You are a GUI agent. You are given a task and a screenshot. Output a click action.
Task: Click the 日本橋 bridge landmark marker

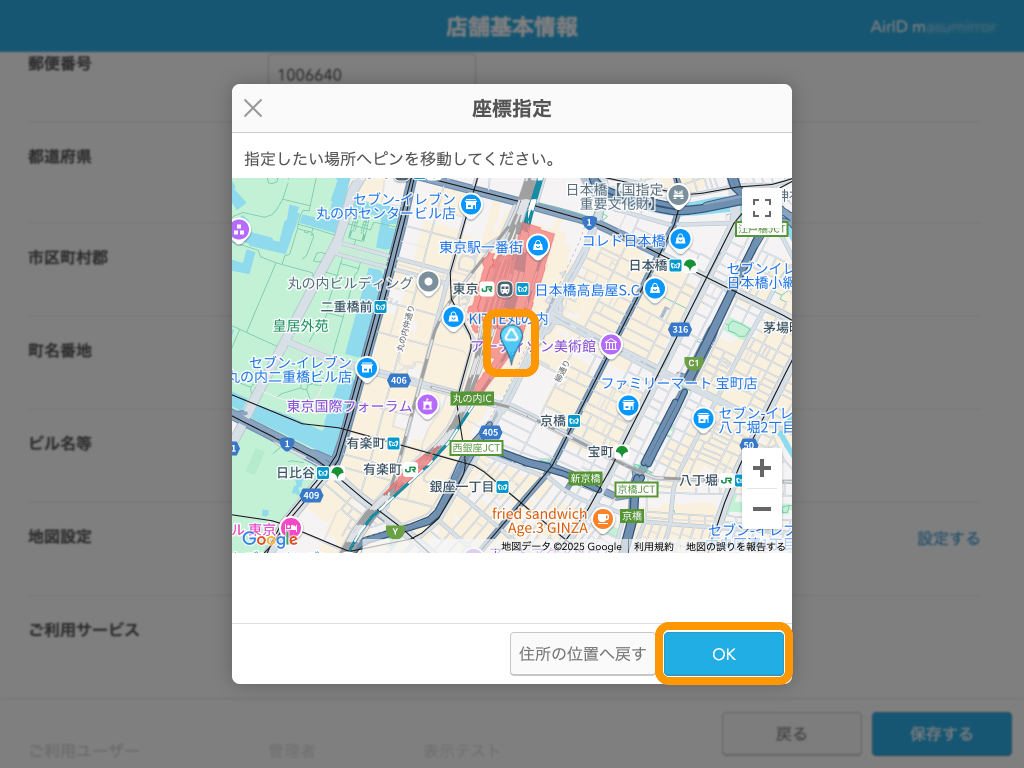point(679,195)
